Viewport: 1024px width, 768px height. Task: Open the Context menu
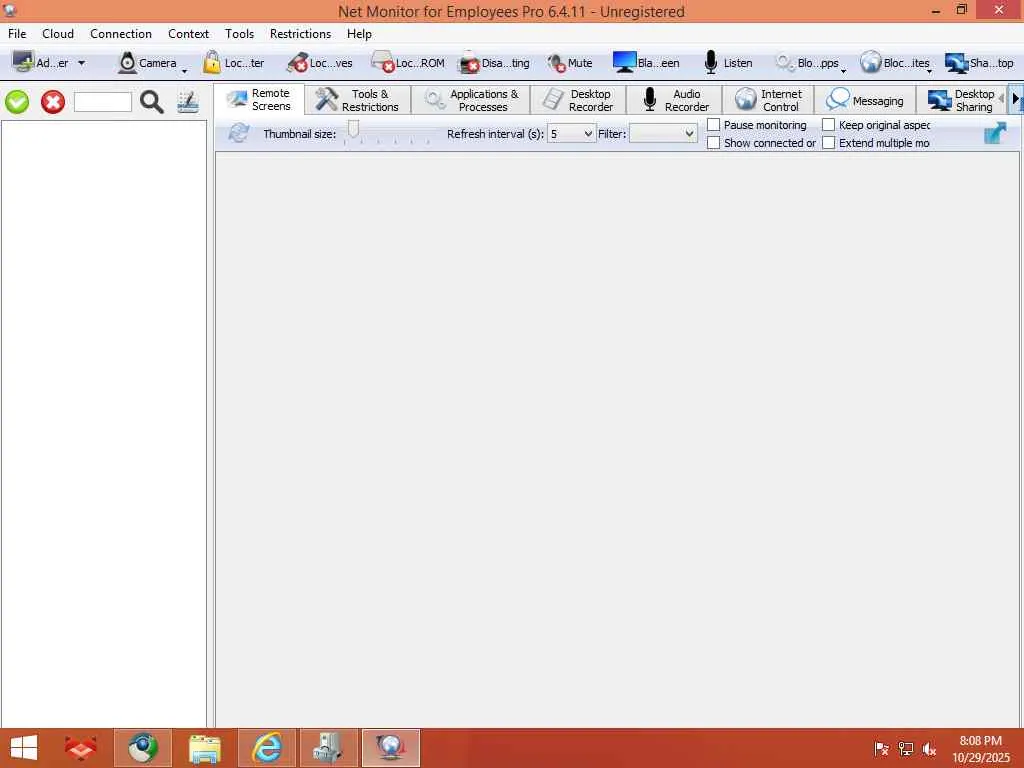(188, 34)
